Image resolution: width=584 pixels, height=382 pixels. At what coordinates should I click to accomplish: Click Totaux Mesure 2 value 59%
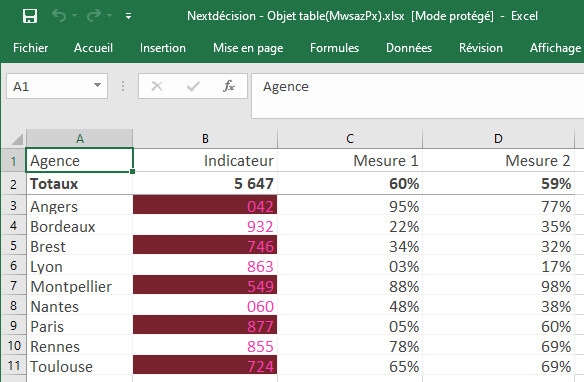click(498, 184)
